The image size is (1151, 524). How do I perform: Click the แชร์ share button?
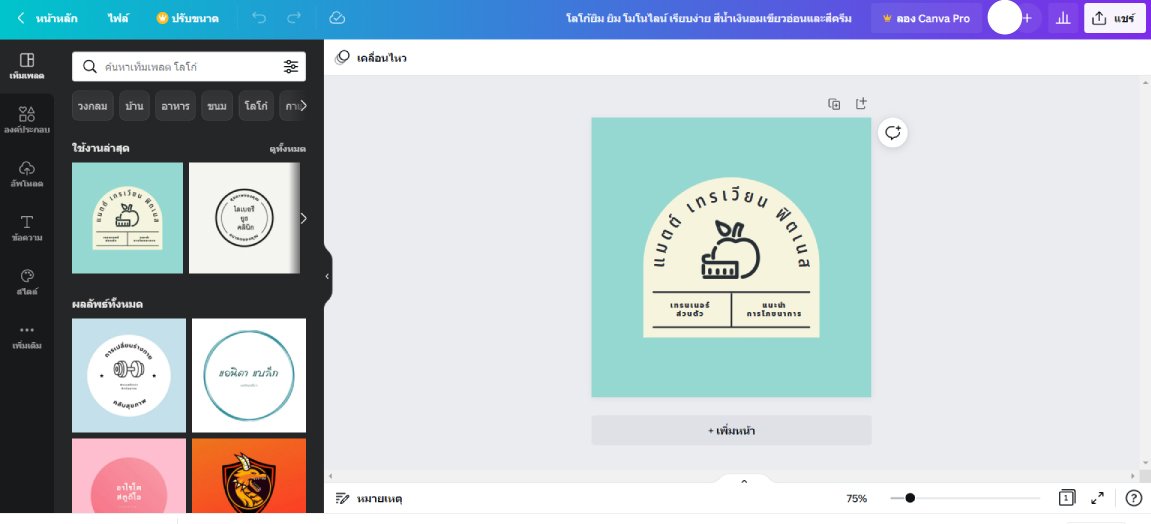(x=1114, y=18)
